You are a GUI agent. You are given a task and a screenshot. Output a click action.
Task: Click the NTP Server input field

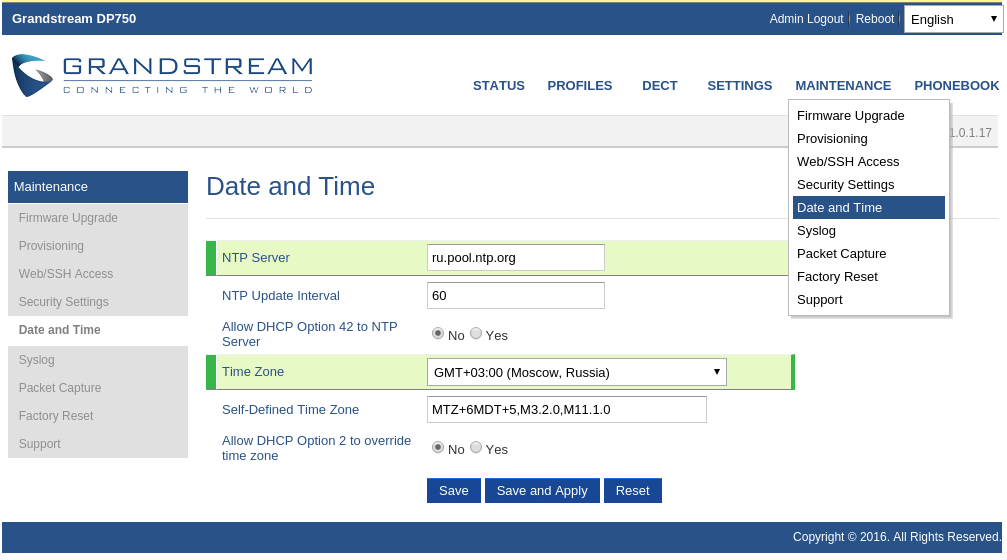coord(515,258)
